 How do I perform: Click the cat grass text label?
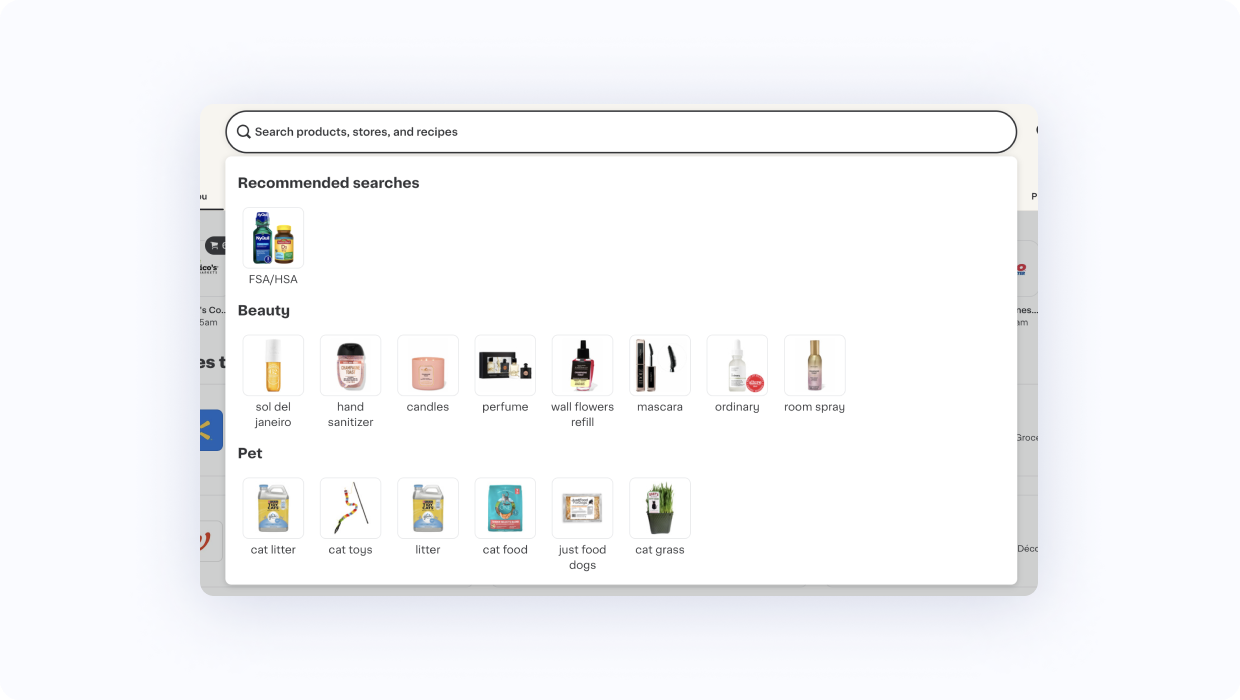[660, 550]
